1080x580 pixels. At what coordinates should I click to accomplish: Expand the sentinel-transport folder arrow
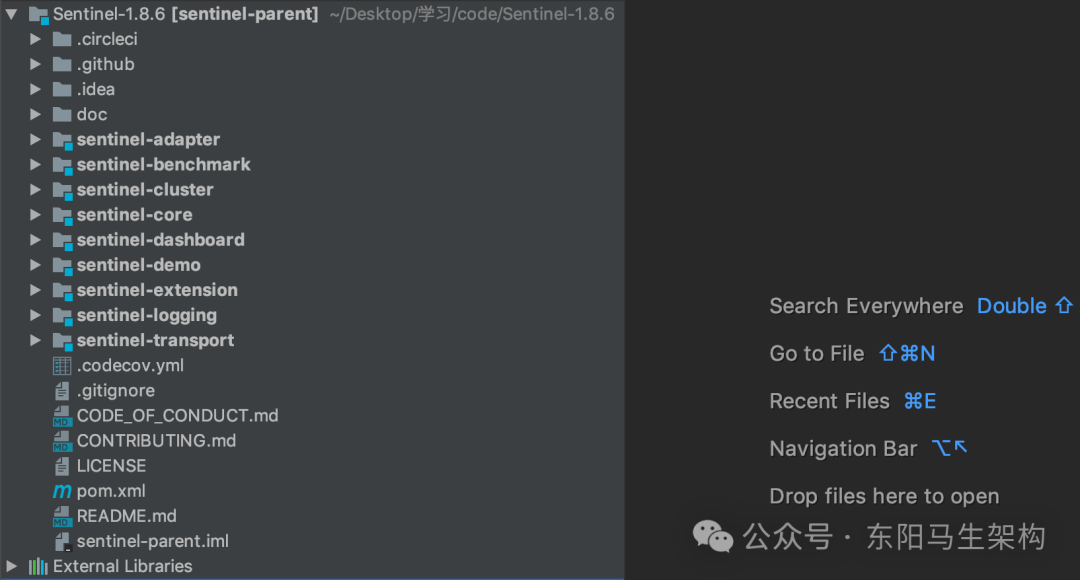click(35, 340)
